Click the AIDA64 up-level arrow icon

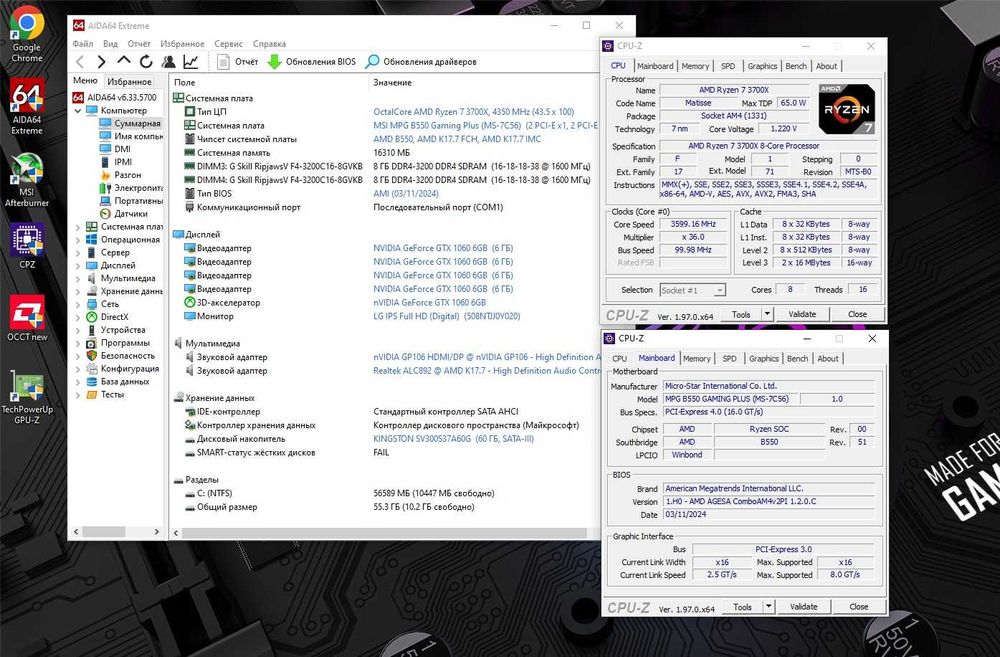124,61
